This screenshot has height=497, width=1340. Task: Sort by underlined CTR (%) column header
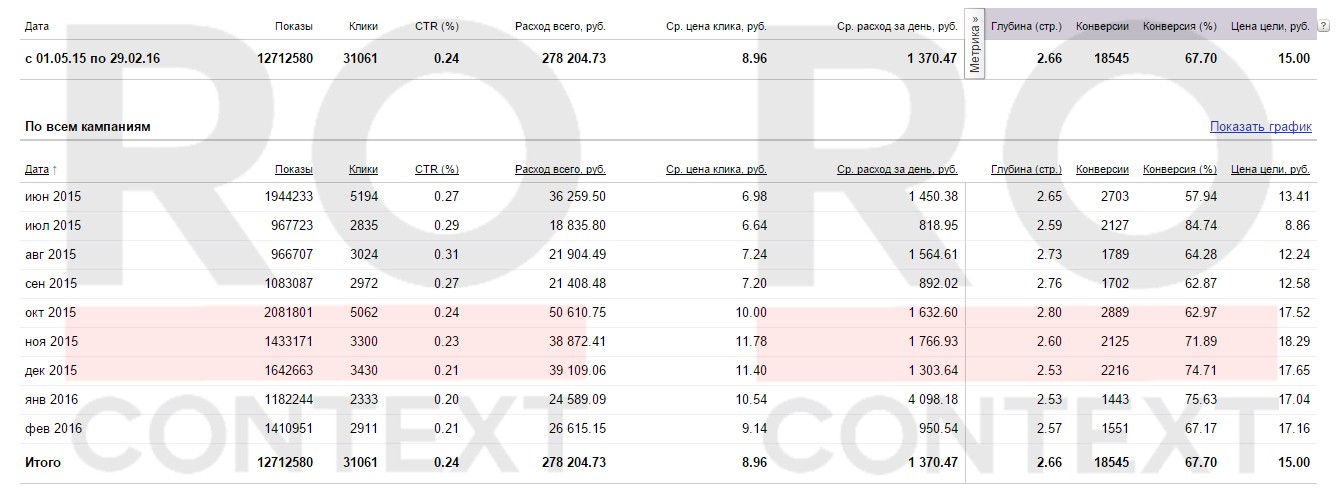click(x=436, y=170)
